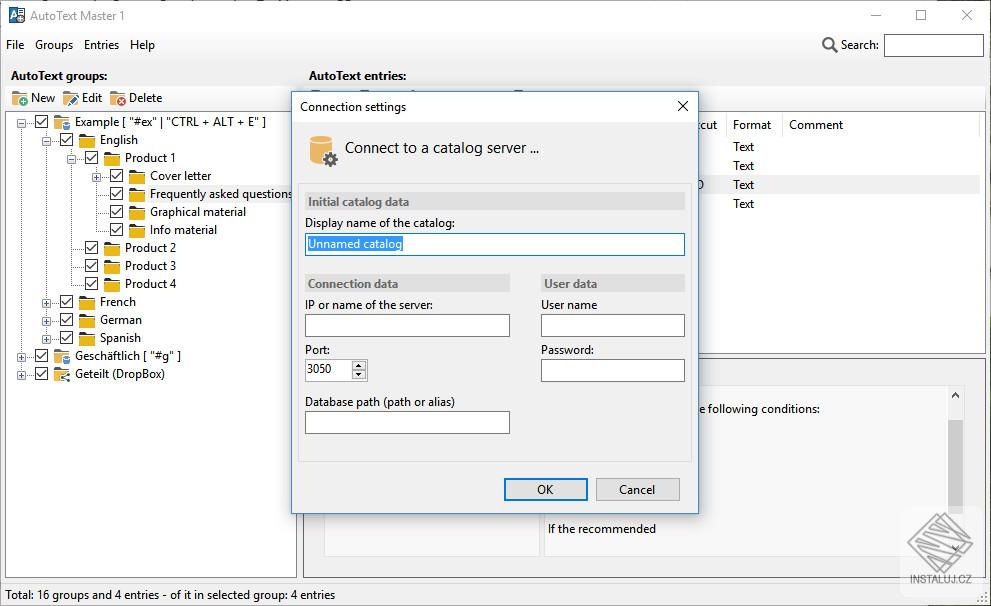The width and height of the screenshot is (991, 606).
Task: Increase the Port value with up arrow
Action: point(359,365)
